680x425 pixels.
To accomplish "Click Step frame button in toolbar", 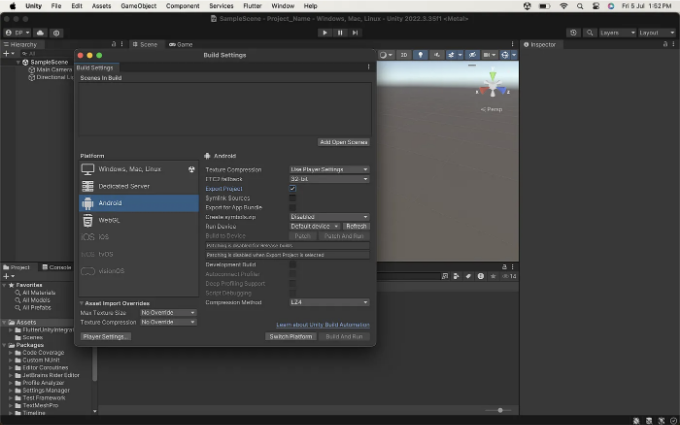I will click(x=355, y=33).
